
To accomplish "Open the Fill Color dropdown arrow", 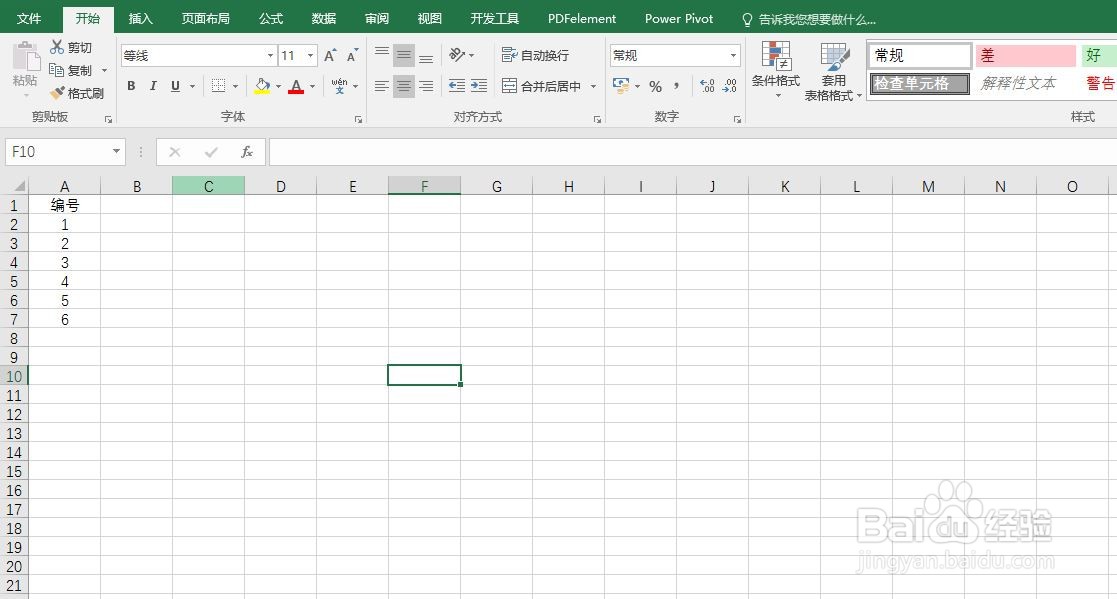I will [278, 88].
